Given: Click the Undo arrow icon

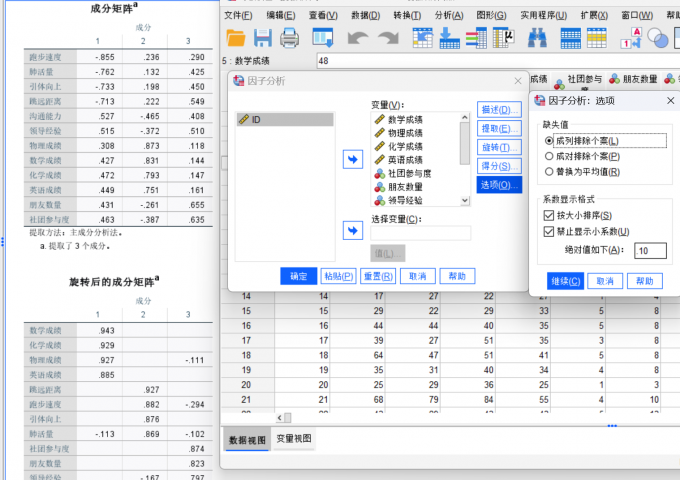Looking at the screenshot, I should [358, 38].
